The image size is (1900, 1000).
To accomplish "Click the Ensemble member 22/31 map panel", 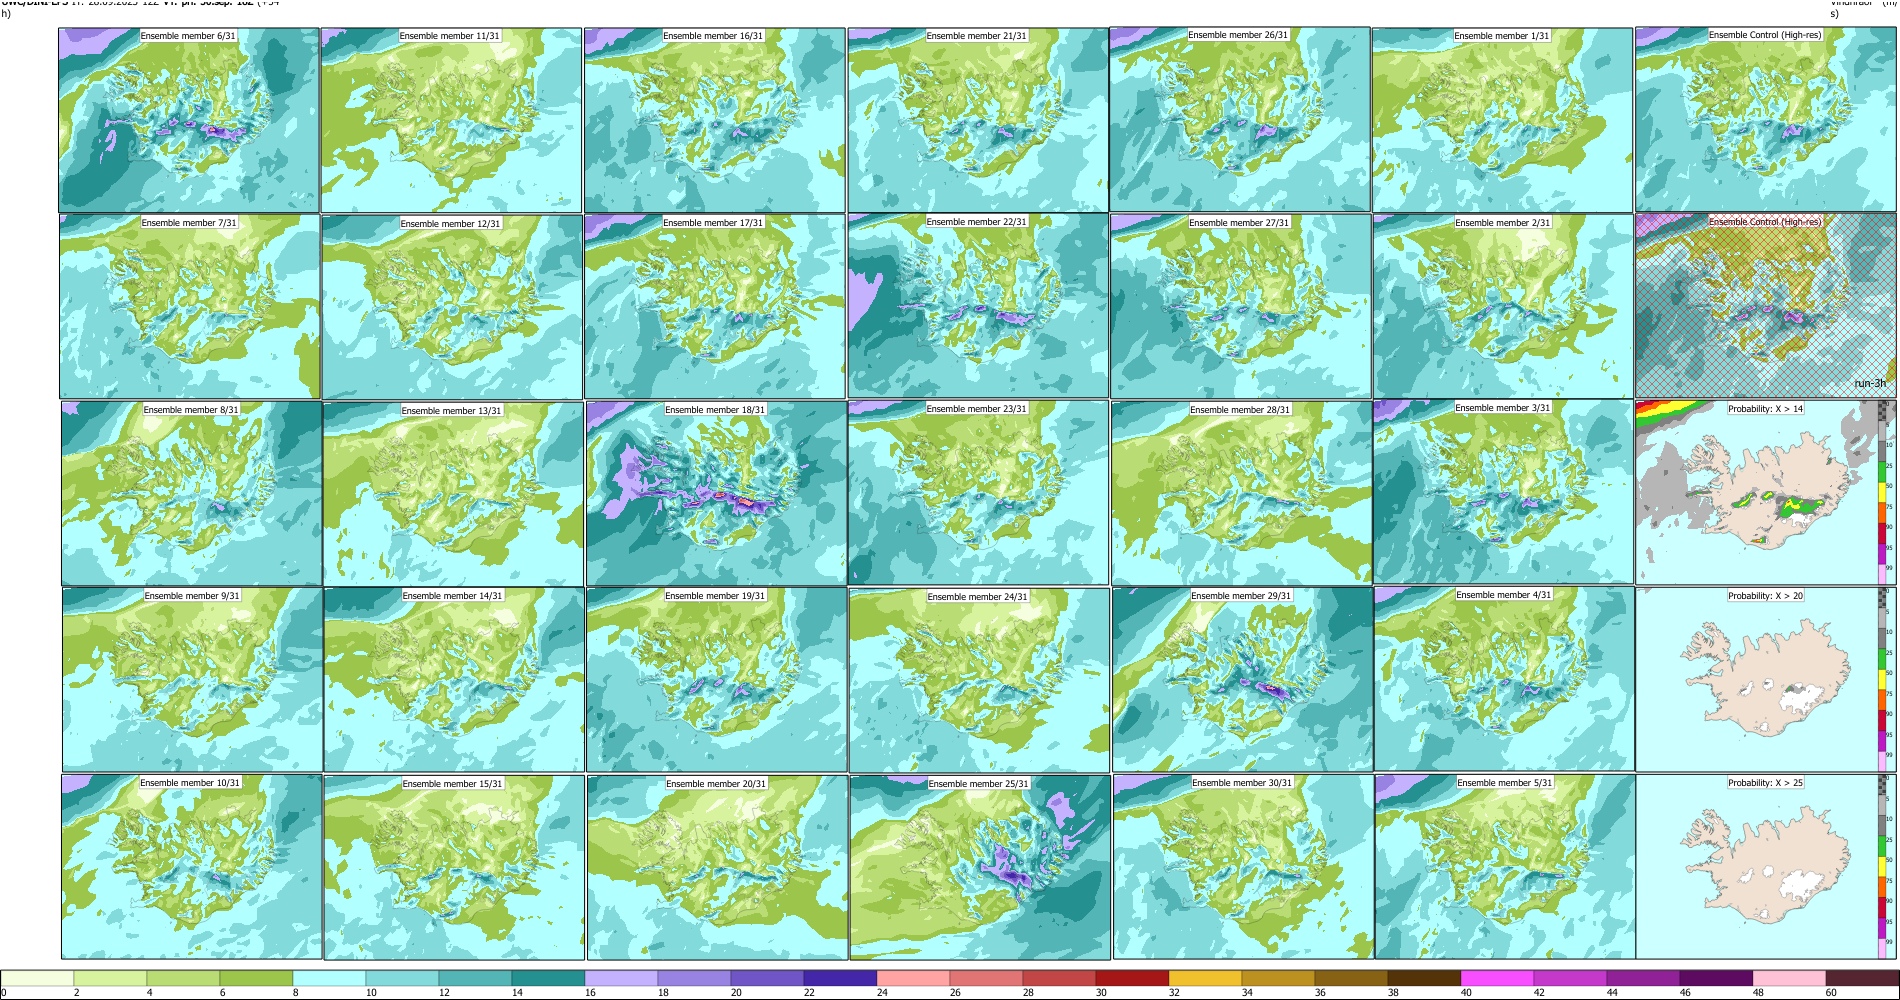I will coord(978,306).
